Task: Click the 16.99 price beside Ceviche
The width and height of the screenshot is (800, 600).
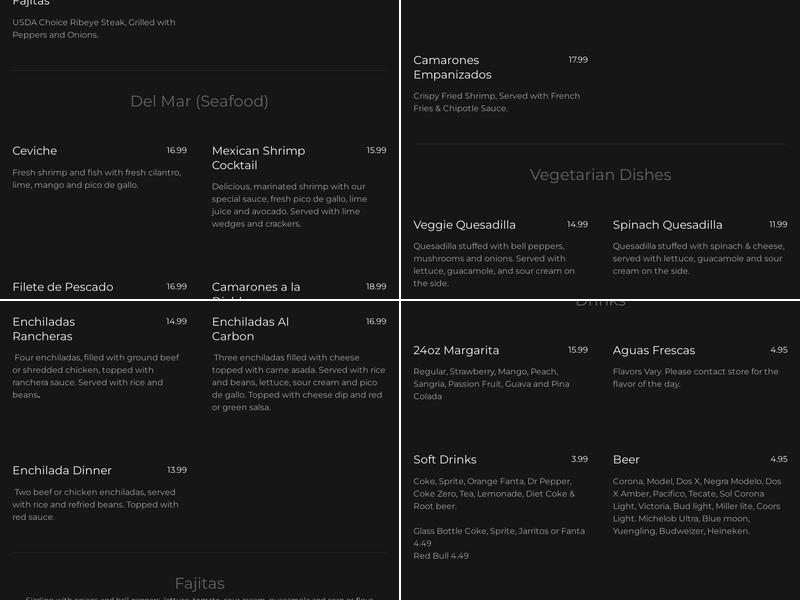Action: tap(176, 151)
